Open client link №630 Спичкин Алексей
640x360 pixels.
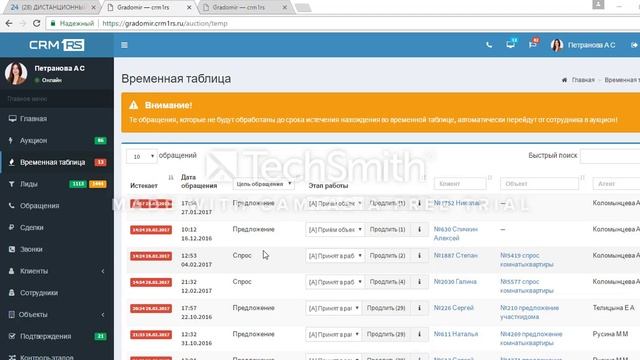click(x=456, y=233)
